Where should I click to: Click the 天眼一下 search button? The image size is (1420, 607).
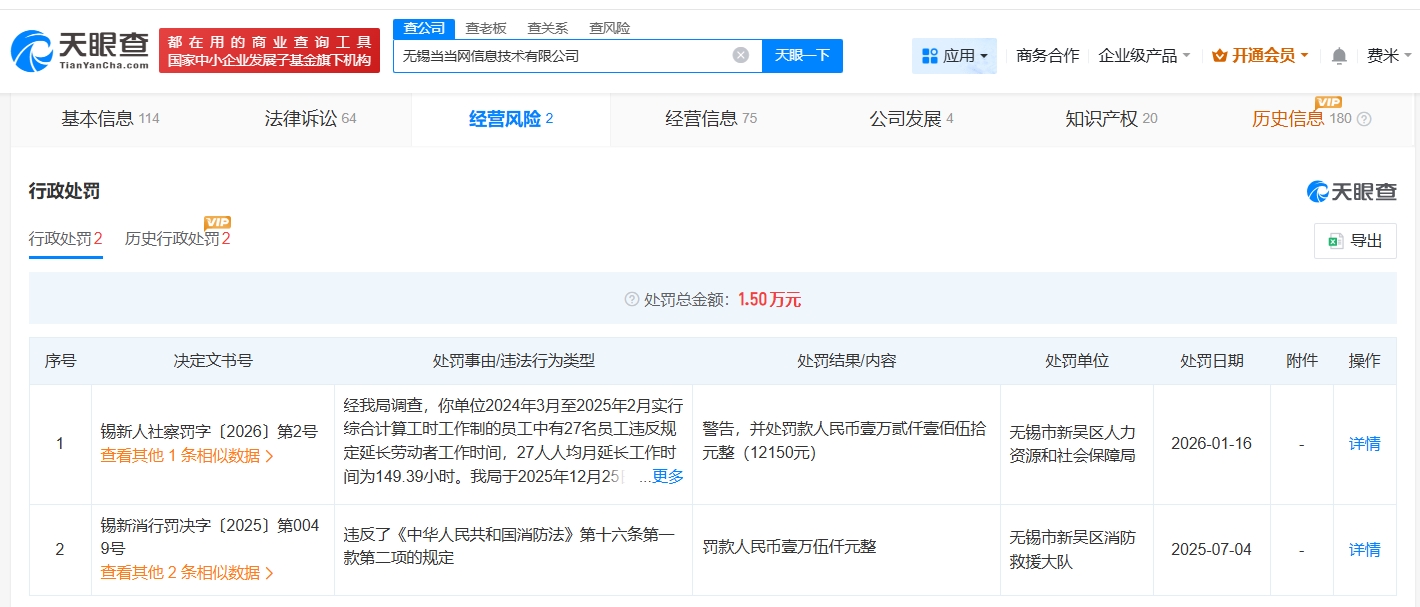pyautogui.click(x=802, y=56)
